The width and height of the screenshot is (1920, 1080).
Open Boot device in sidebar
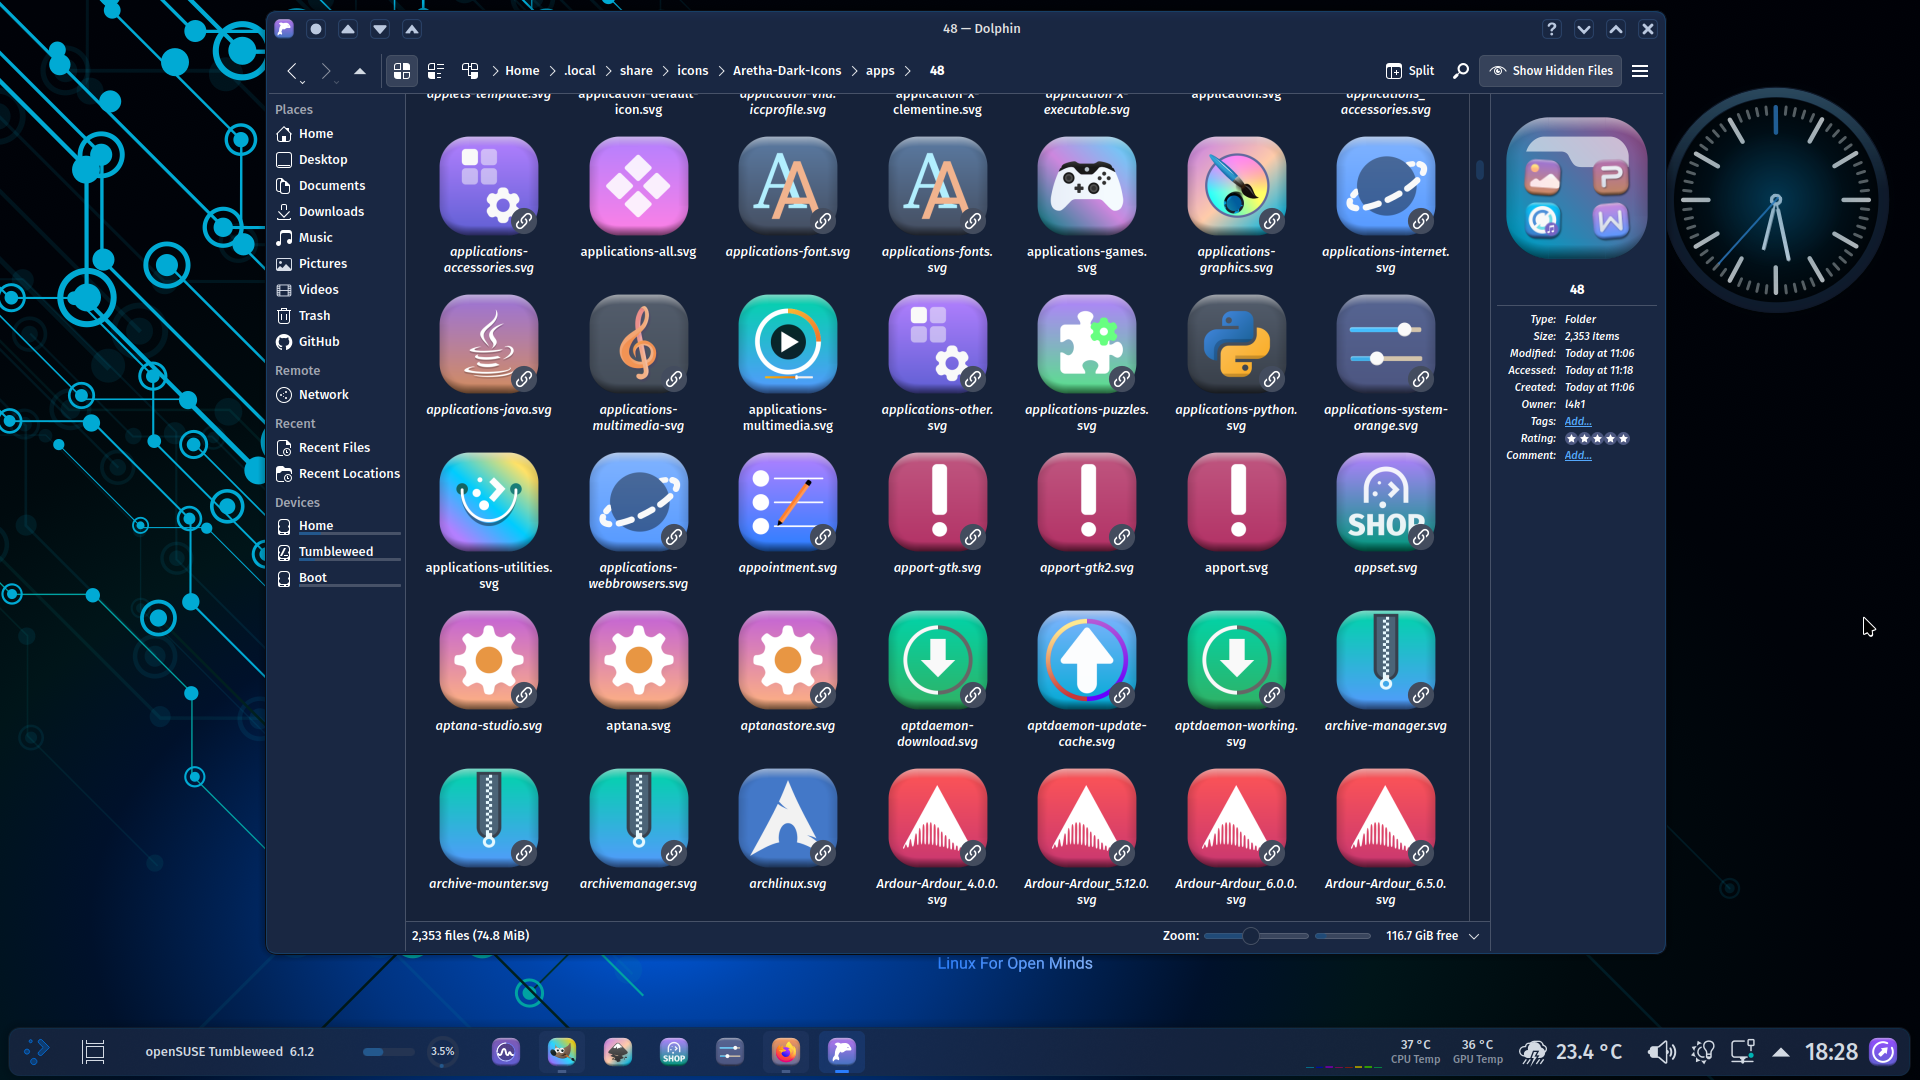tap(337, 578)
